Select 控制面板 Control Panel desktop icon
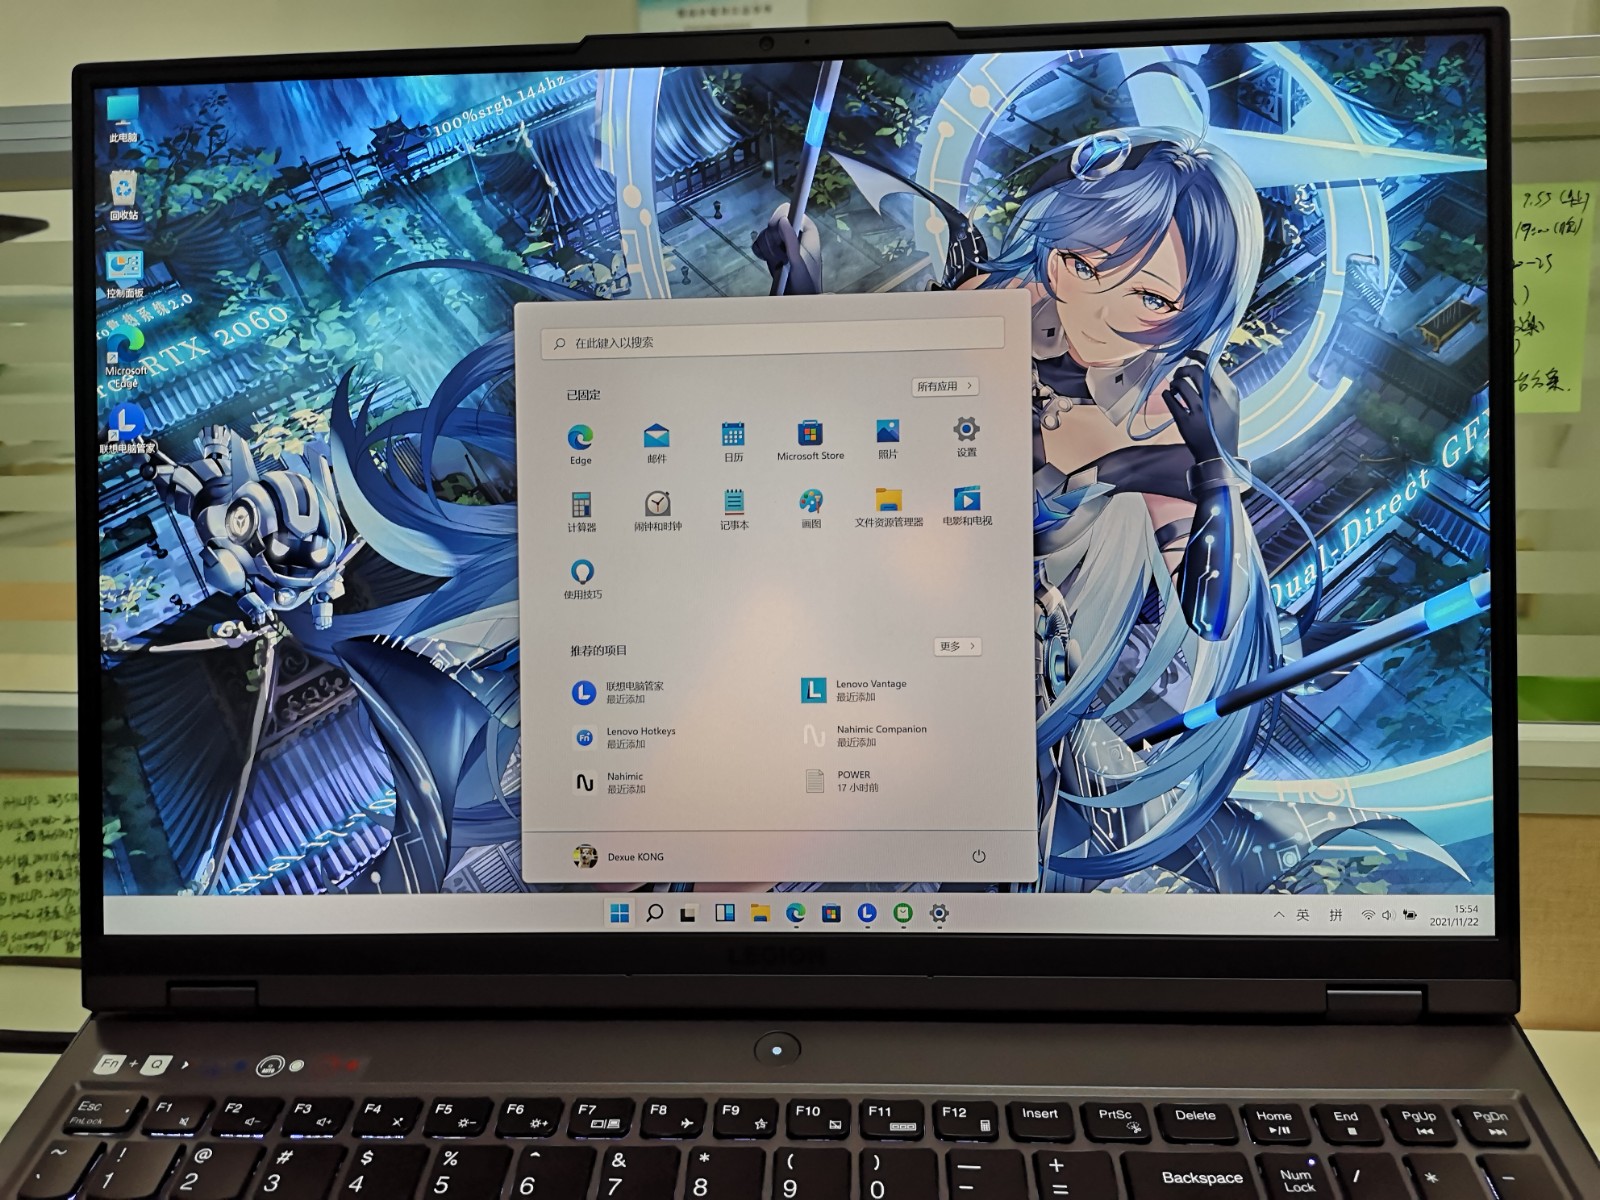 pyautogui.click(x=125, y=274)
